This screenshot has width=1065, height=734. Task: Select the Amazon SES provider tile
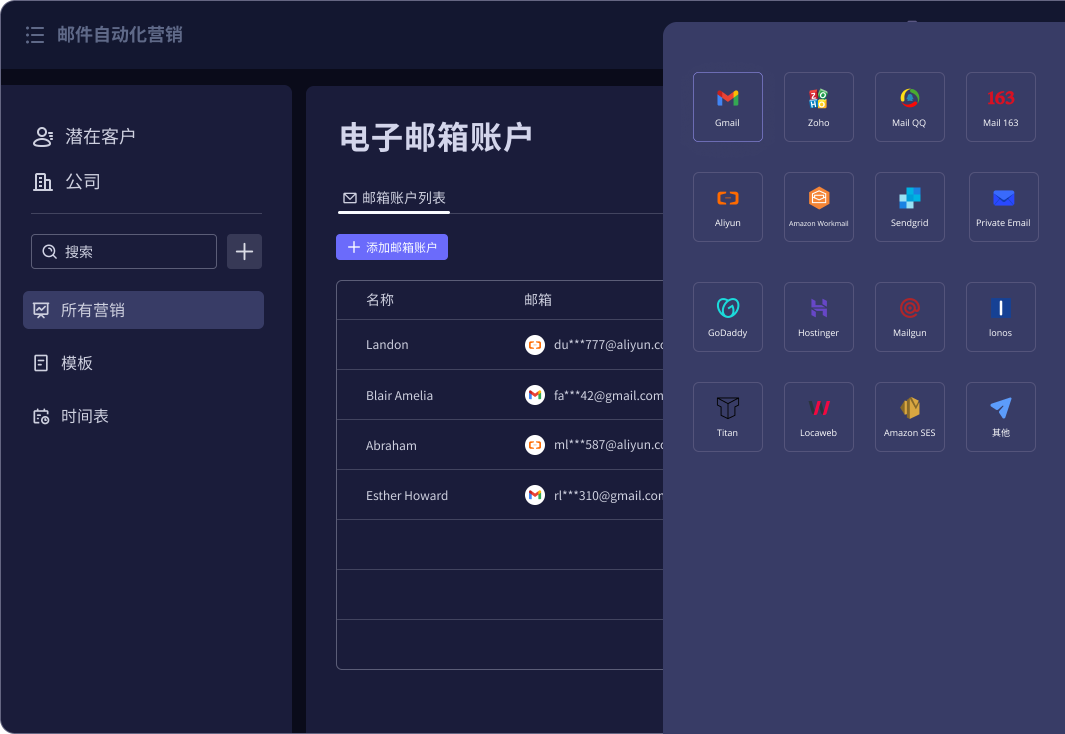[x=909, y=416]
